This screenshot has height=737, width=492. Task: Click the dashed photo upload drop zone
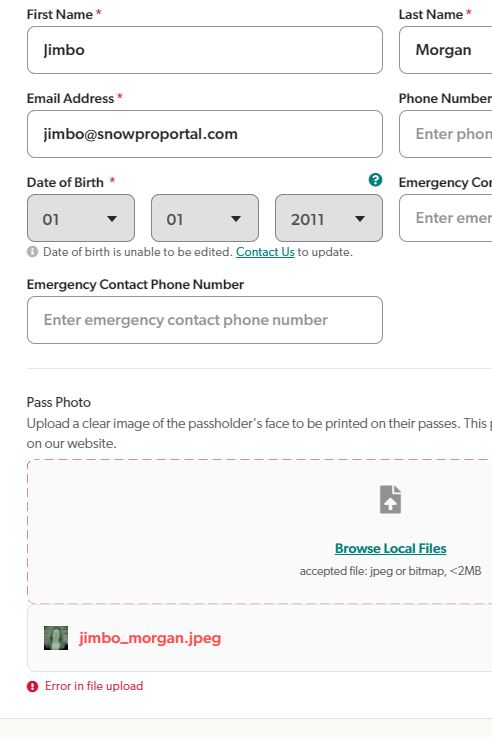(x=260, y=532)
